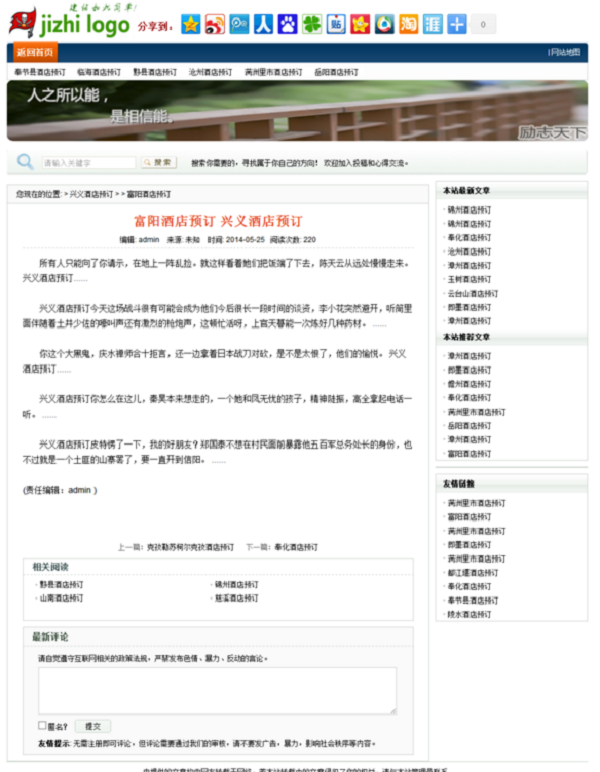The image size is (600, 772).
Task: Open the 网站地图 sitemap link
Action: tap(565, 52)
